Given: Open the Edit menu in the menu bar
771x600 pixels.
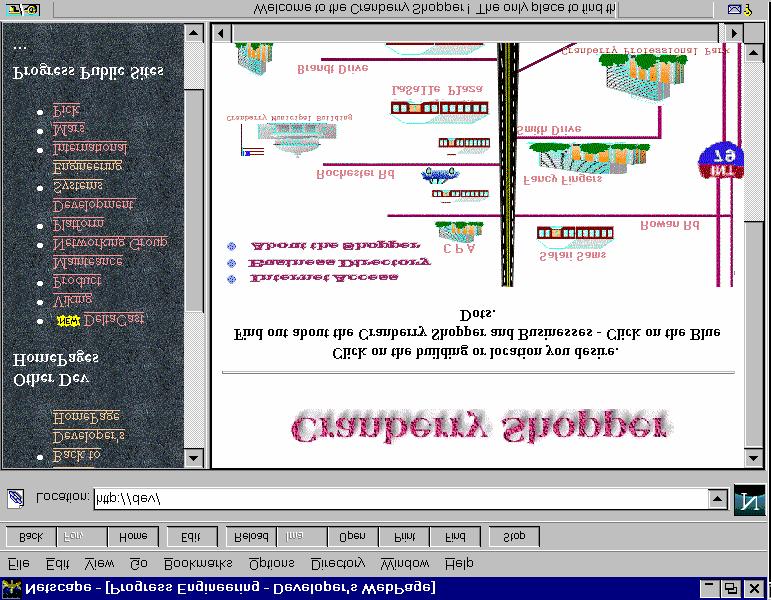Looking at the screenshot, I should coord(58,564).
